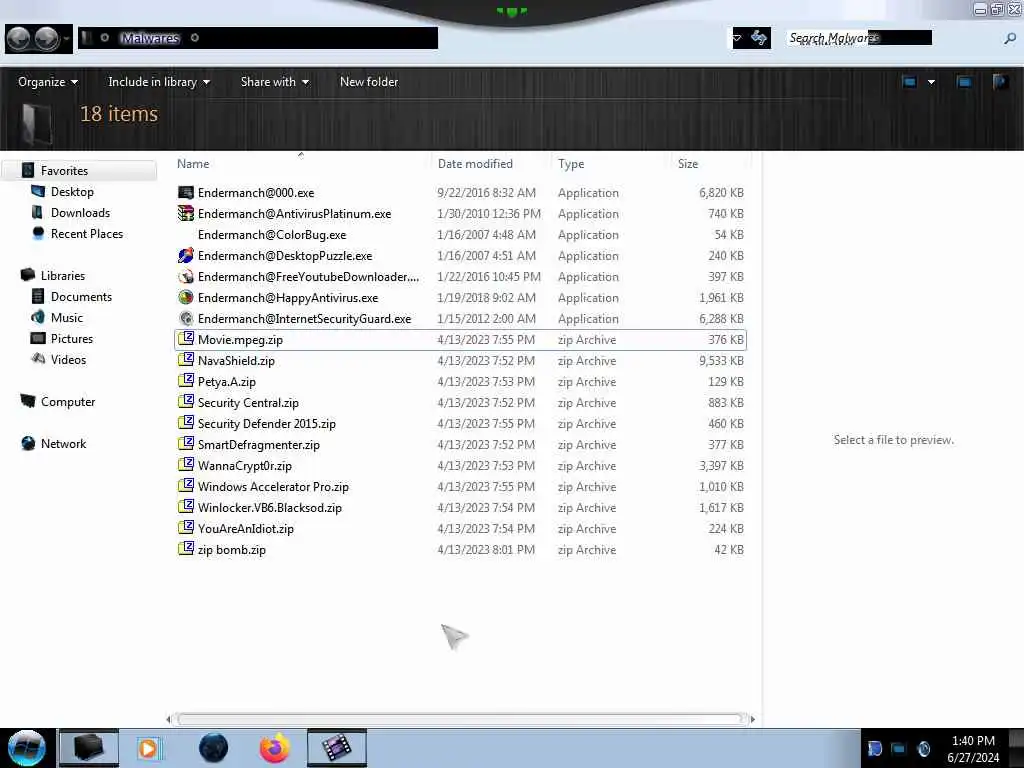
Task: Click the refresh button beside address bar
Action: [x=759, y=38]
